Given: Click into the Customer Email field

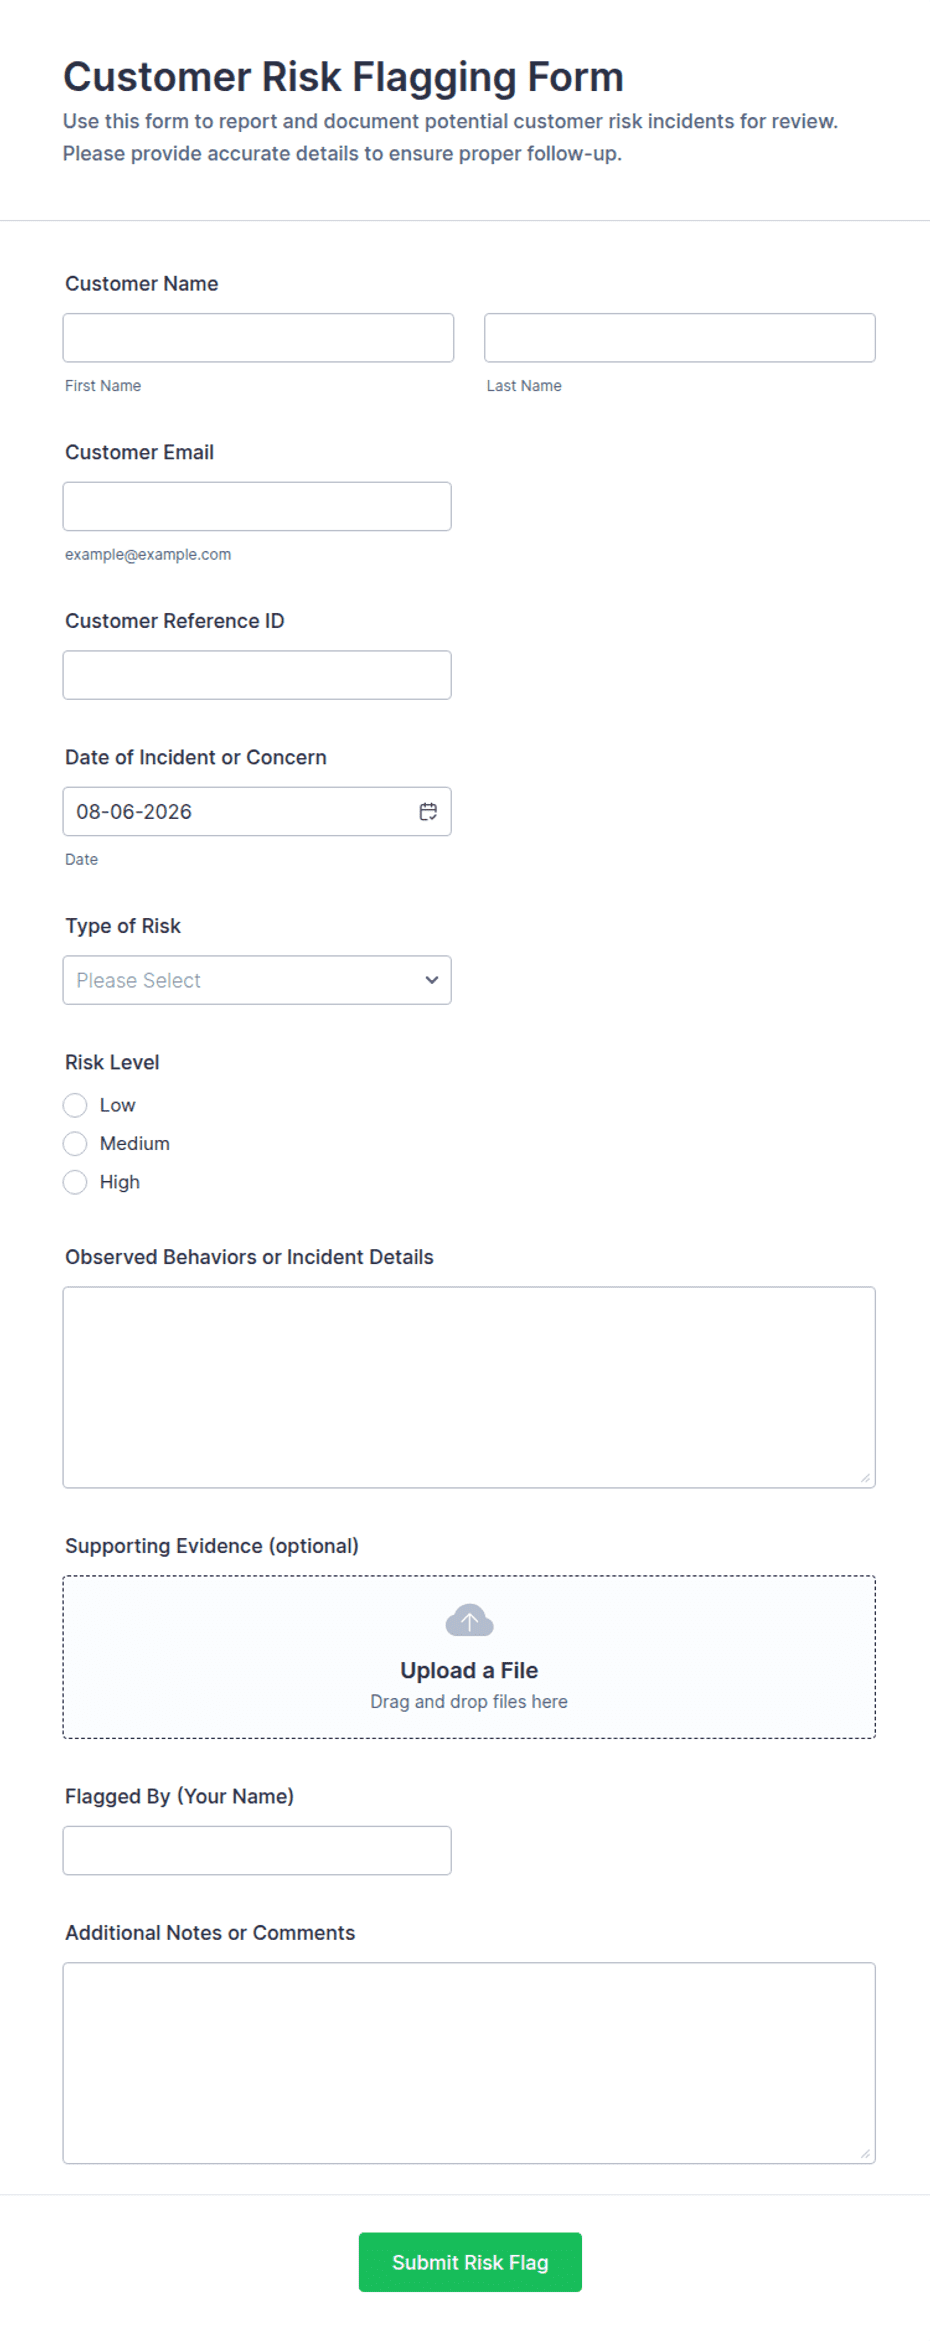Looking at the screenshot, I should point(257,506).
